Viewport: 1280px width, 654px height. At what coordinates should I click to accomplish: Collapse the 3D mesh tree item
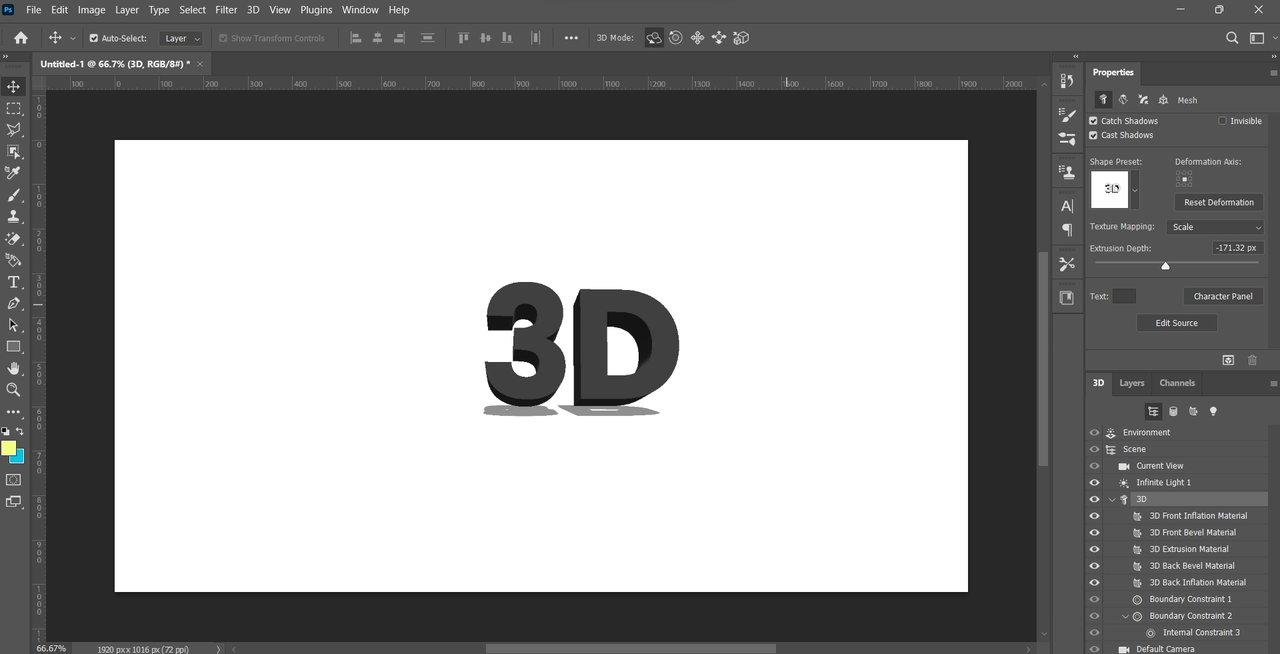click(x=1112, y=499)
